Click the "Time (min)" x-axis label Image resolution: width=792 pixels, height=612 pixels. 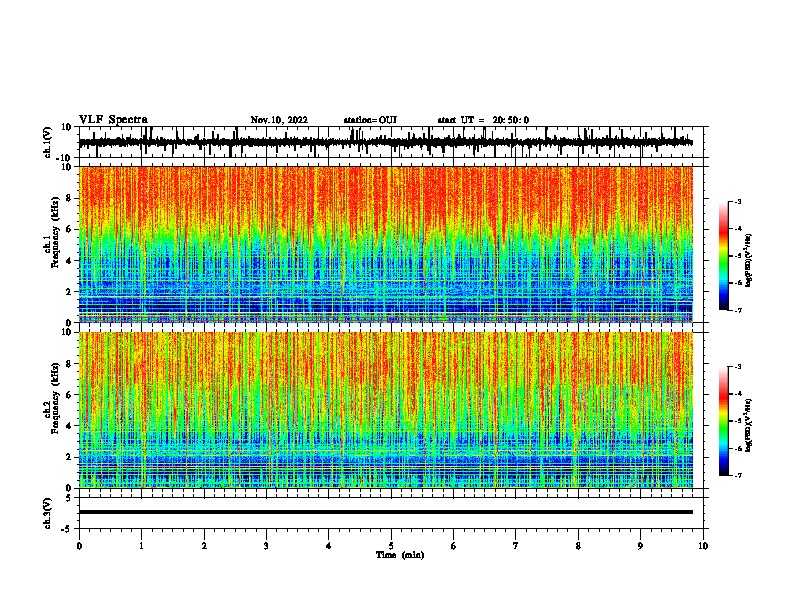tap(400, 555)
